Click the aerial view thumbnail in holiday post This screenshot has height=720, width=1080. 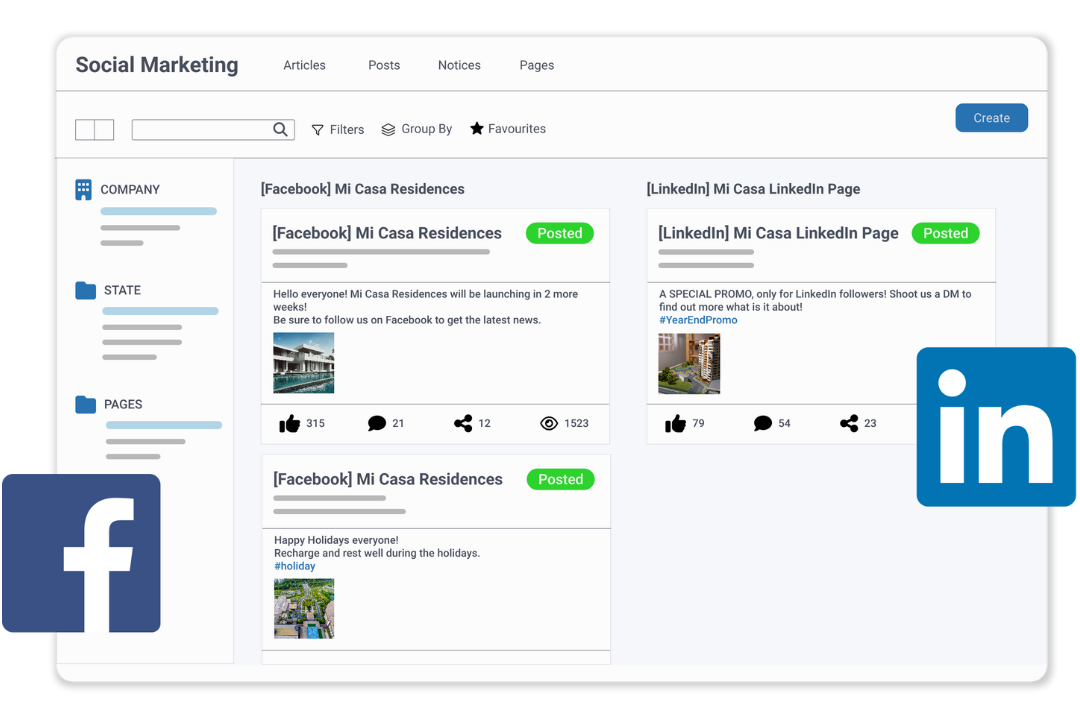click(x=304, y=608)
